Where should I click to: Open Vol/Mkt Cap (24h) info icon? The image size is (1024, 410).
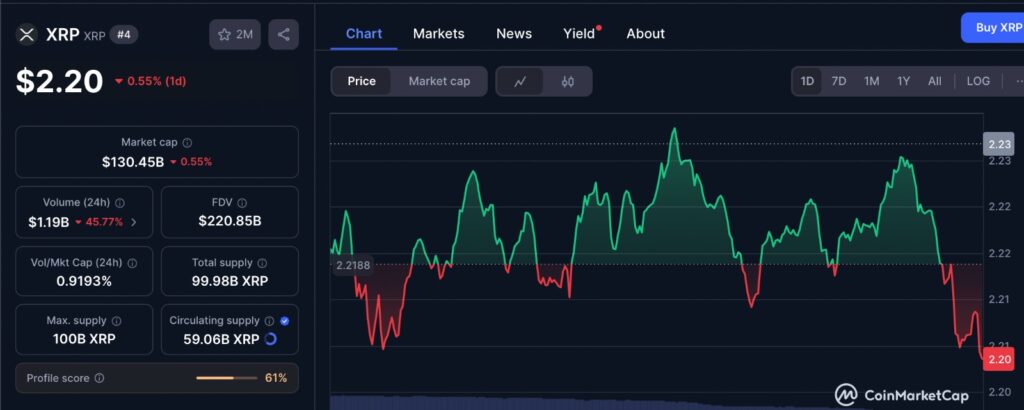pyautogui.click(x=132, y=263)
